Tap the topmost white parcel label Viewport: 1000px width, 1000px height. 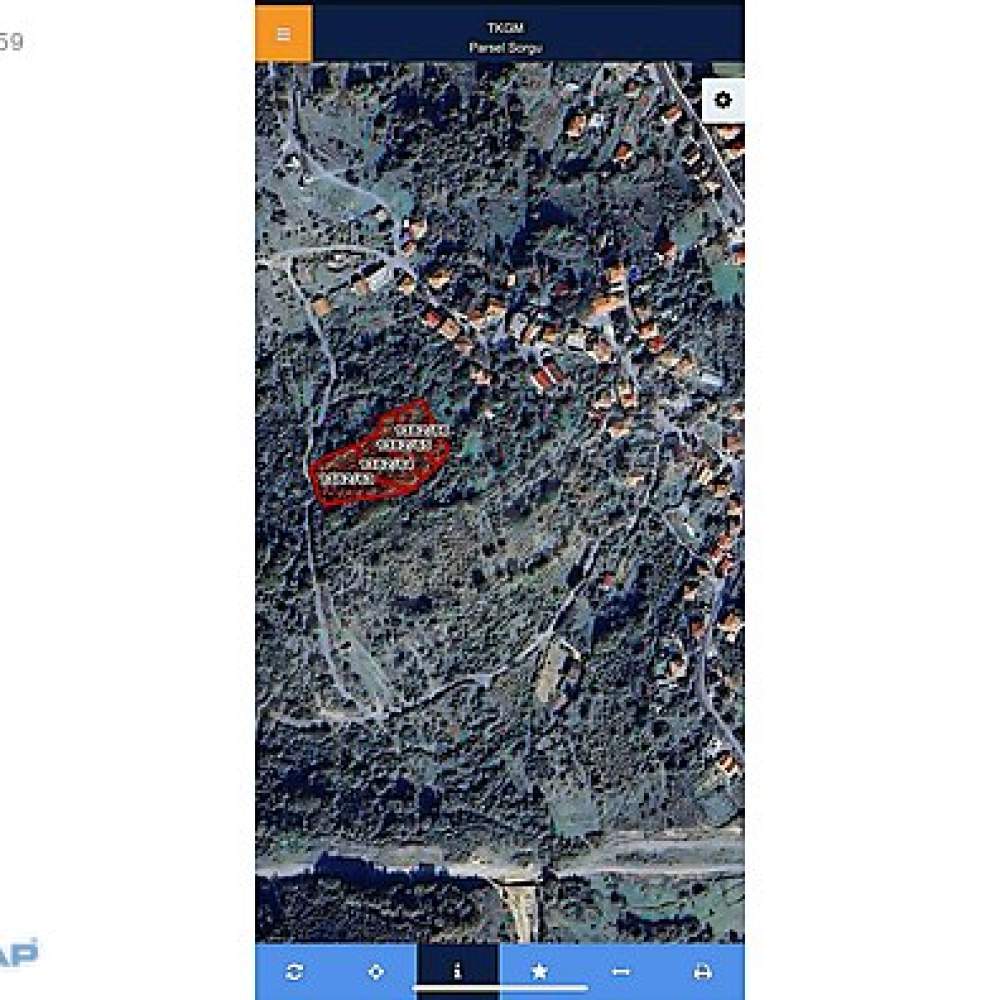422,430
